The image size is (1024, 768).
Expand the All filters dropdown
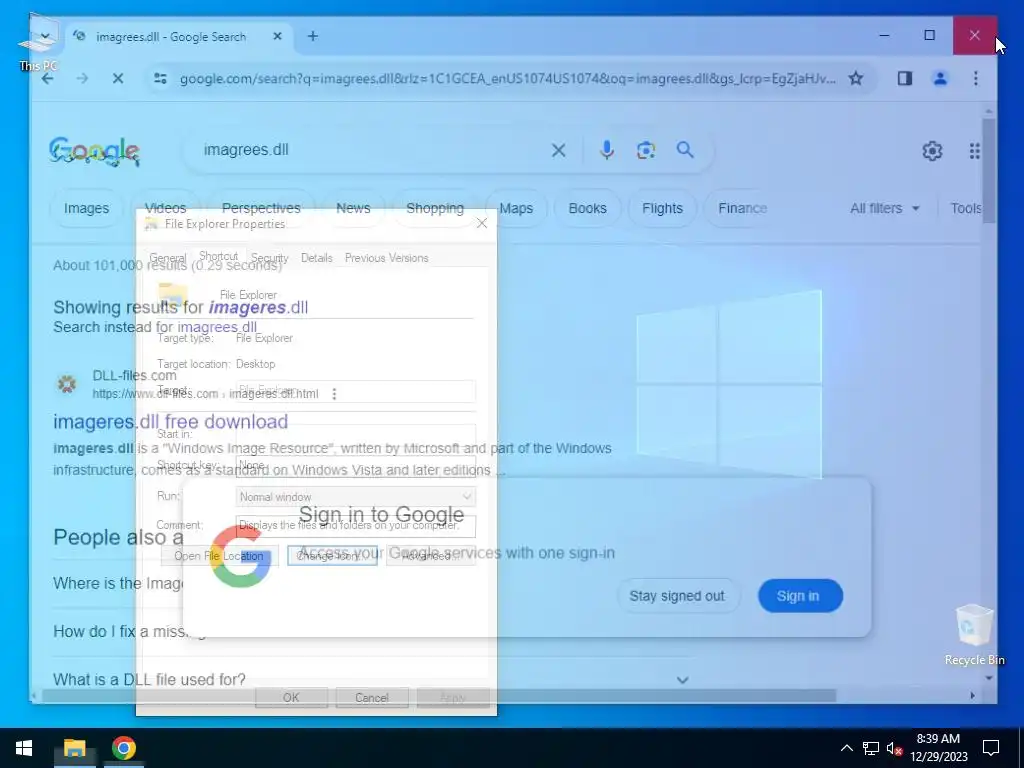(884, 208)
